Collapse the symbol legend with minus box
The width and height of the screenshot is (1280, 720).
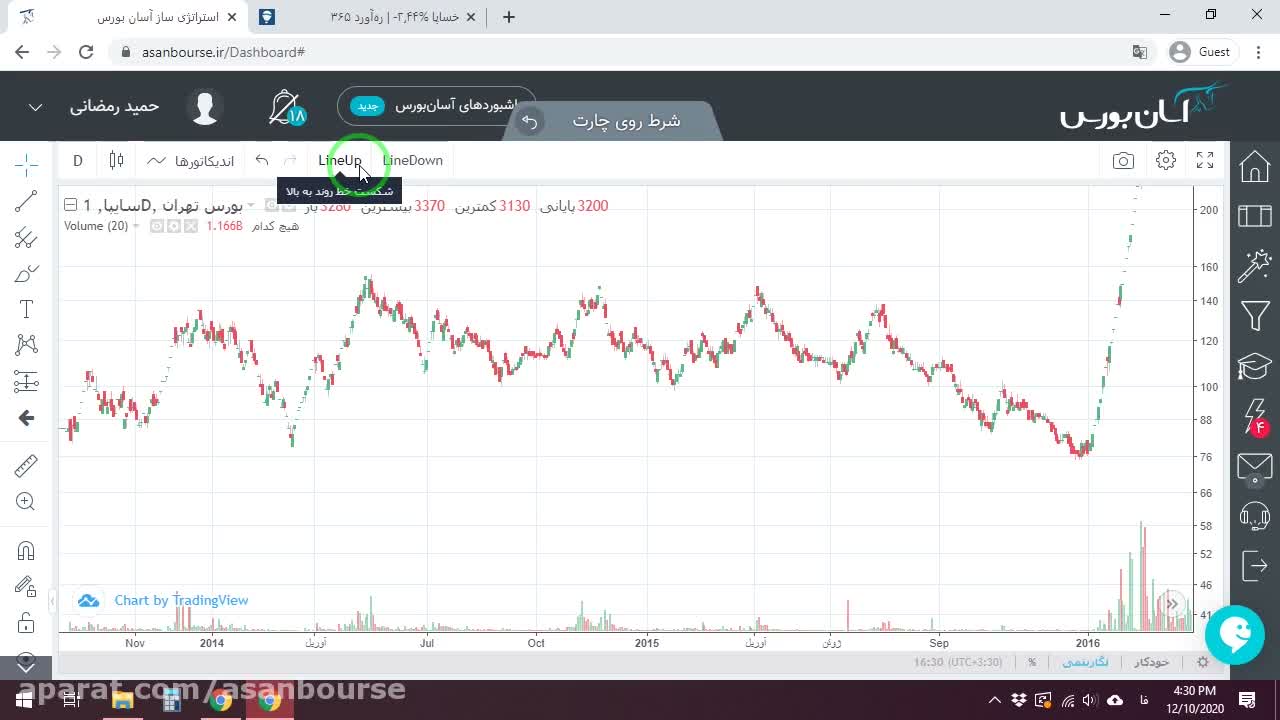coord(70,205)
